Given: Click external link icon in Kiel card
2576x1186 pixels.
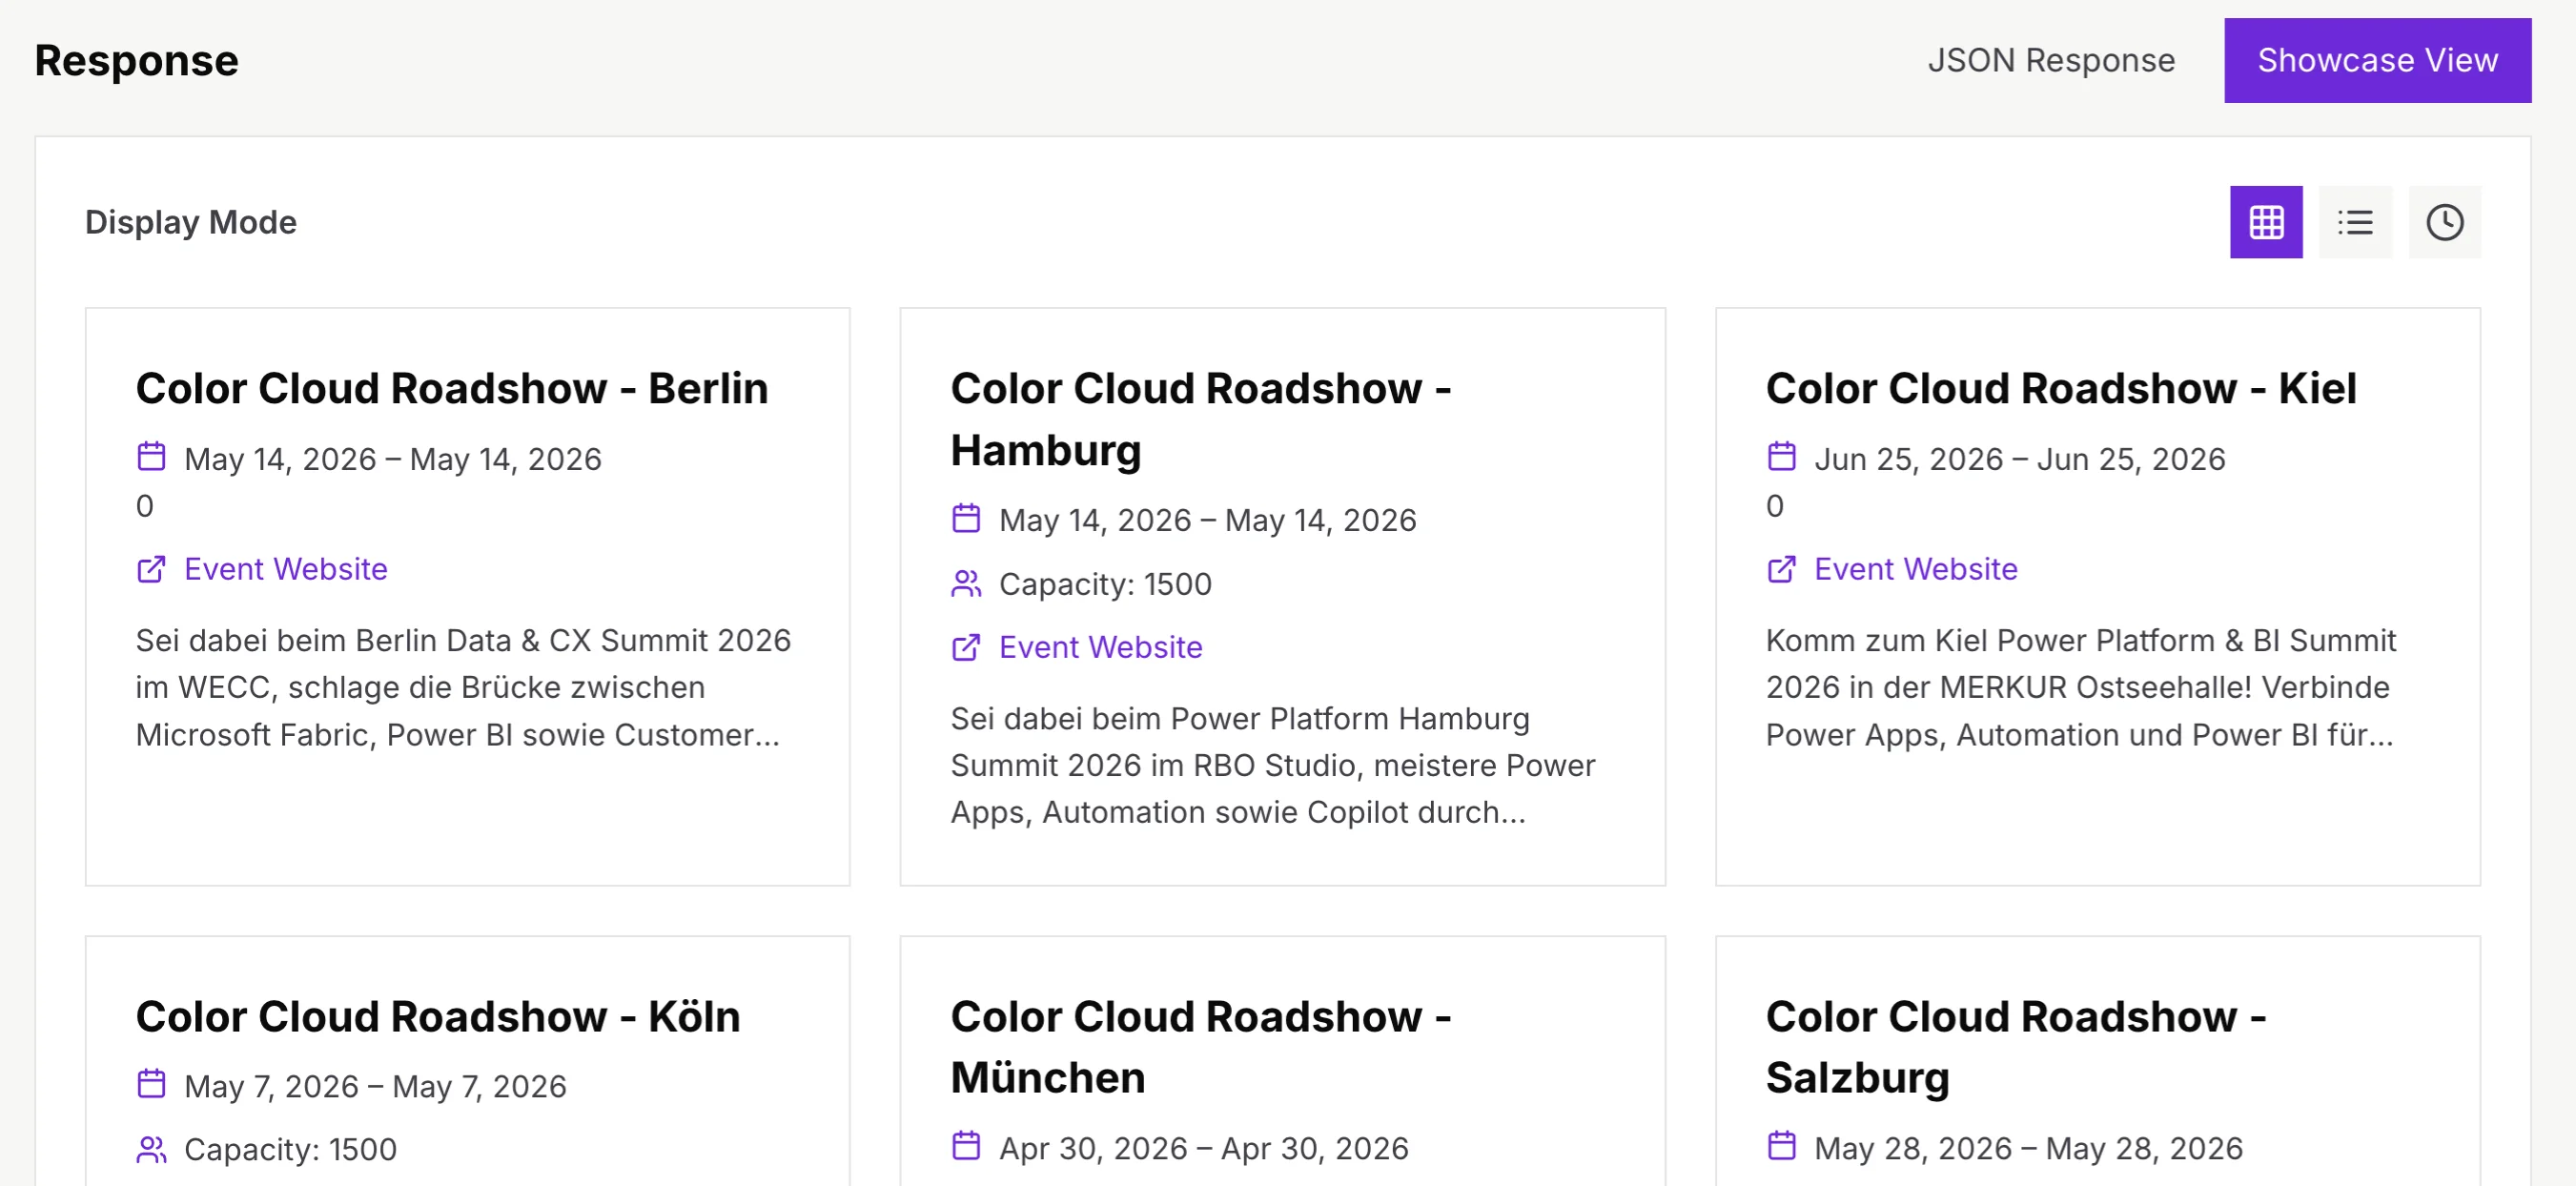Looking at the screenshot, I should click(1781, 569).
